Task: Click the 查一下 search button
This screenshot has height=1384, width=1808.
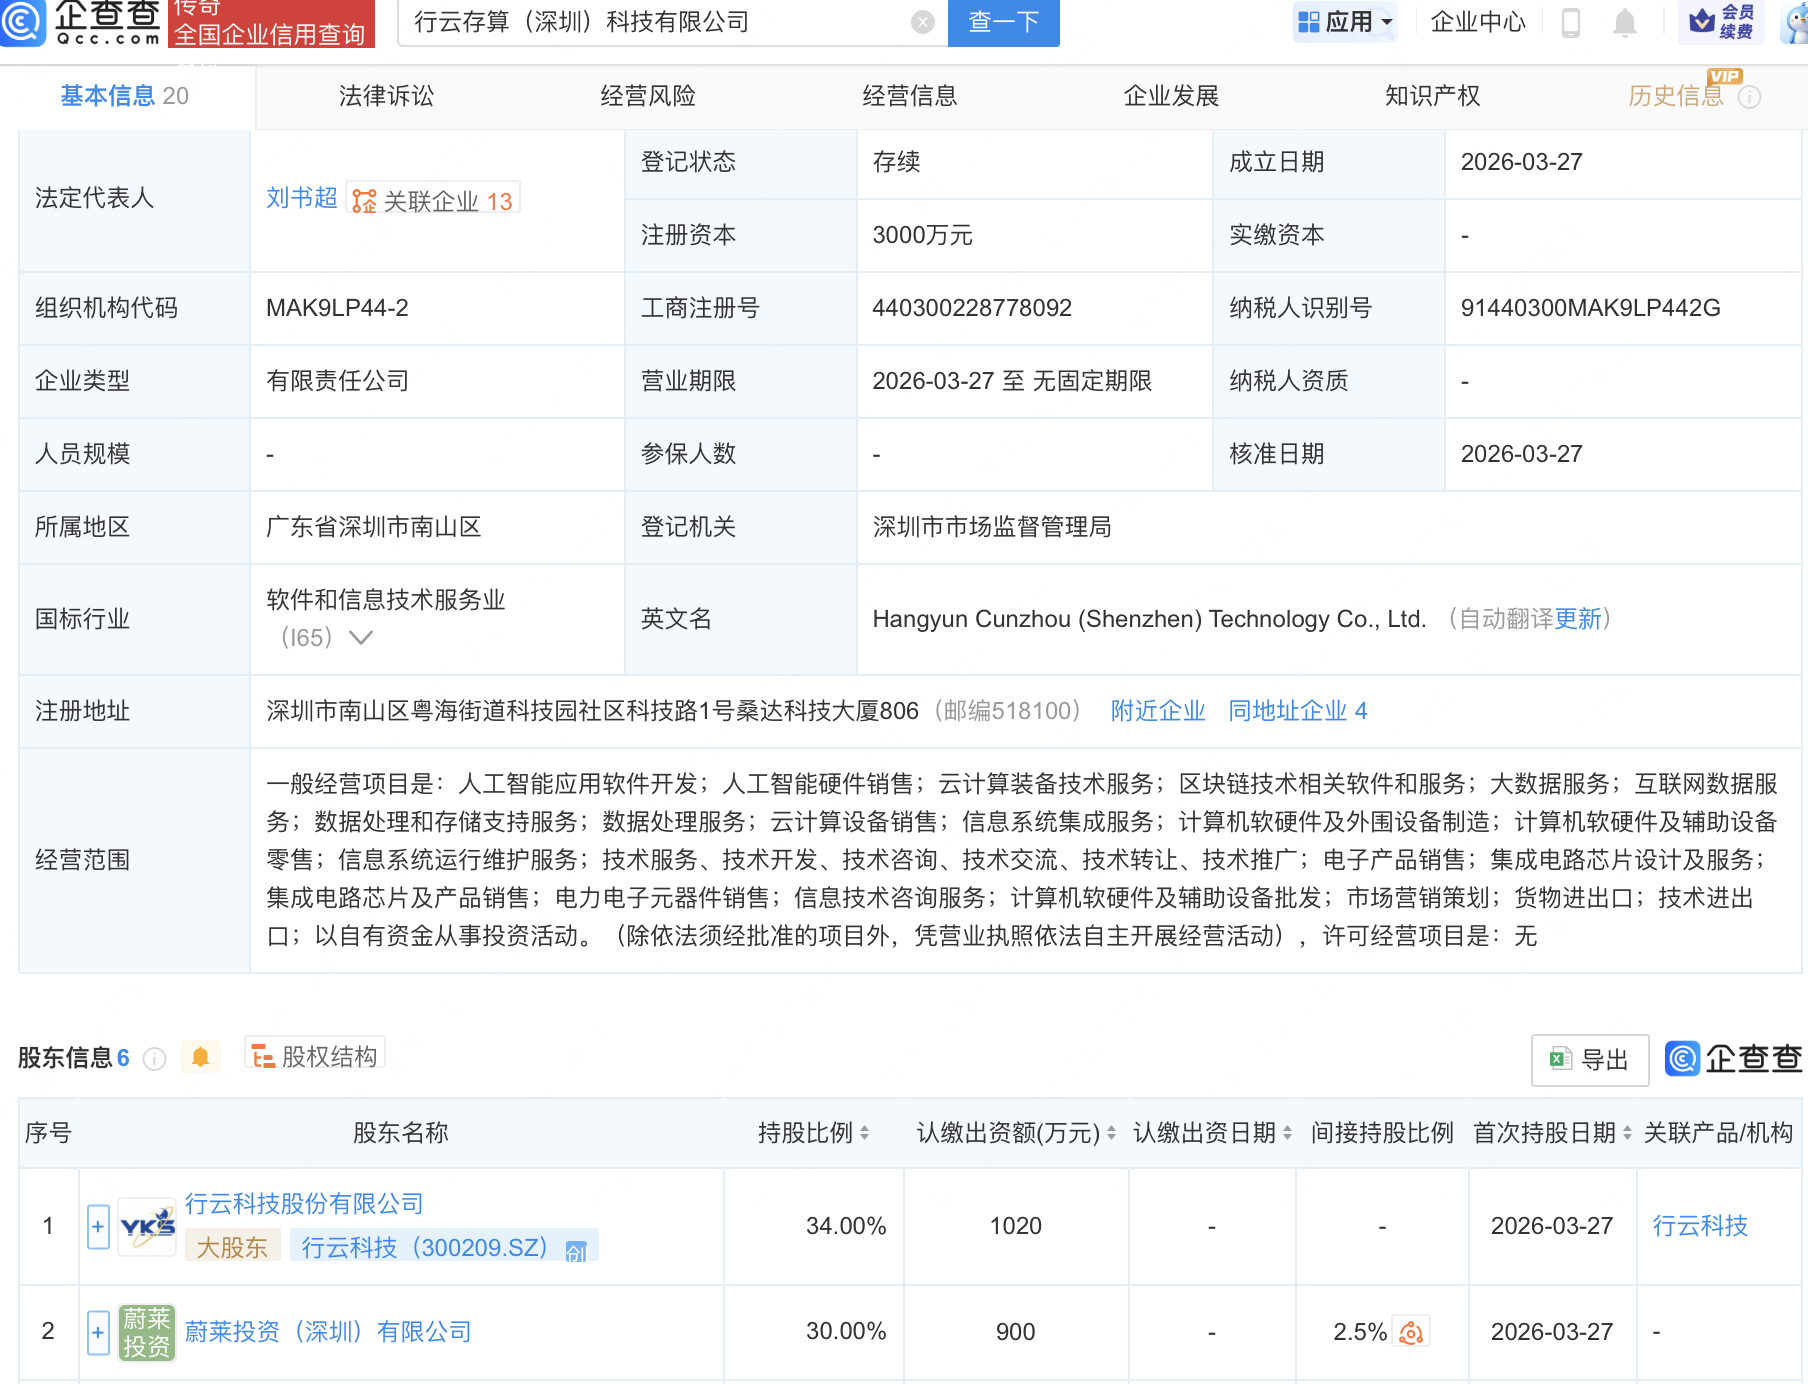Action: tap(1003, 22)
